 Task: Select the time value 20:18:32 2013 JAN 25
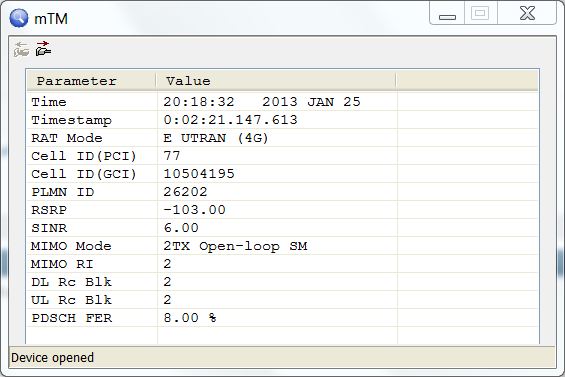pyautogui.click(x=262, y=102)
